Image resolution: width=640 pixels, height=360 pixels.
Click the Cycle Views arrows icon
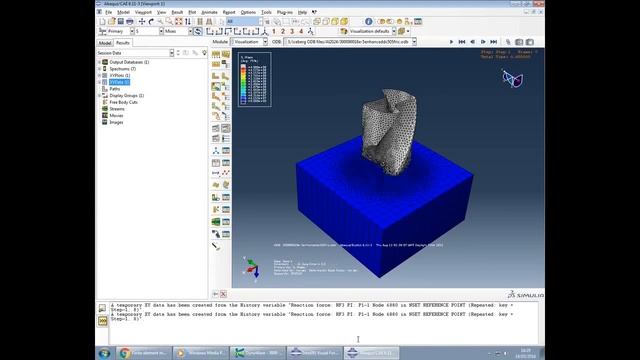point(188,22)
